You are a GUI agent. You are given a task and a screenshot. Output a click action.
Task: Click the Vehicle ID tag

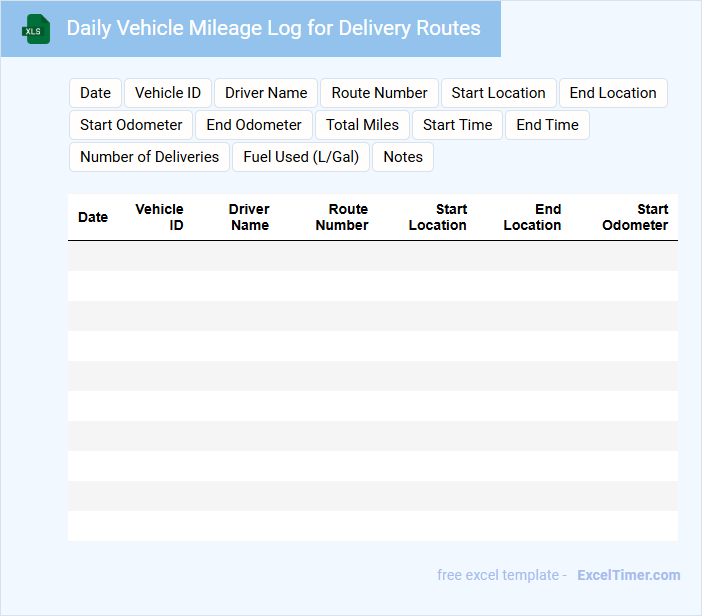tap(167, 93)
